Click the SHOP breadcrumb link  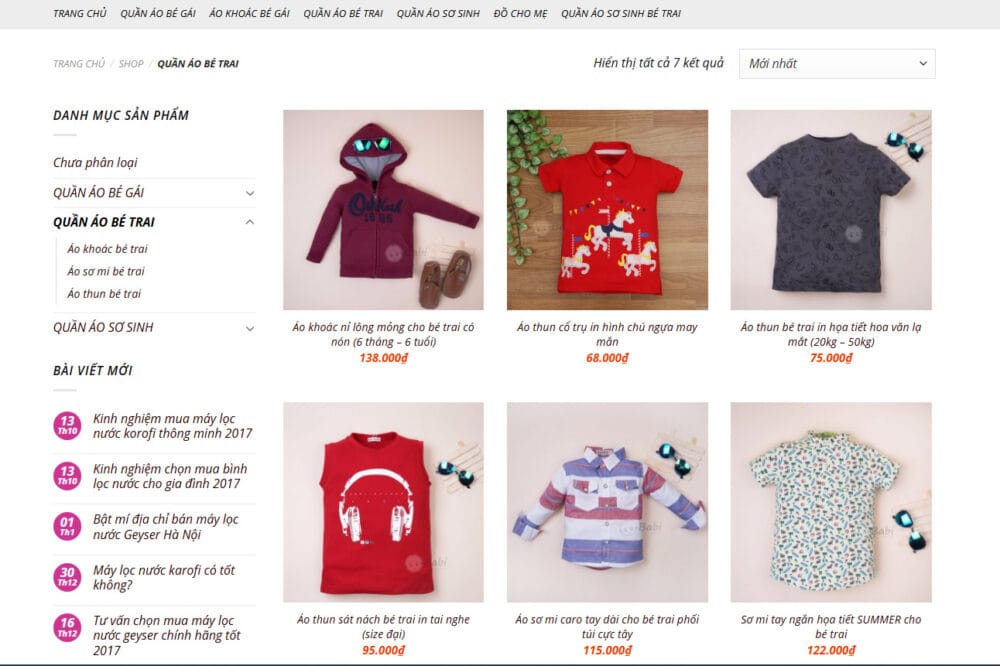click(x=131, y=64)
